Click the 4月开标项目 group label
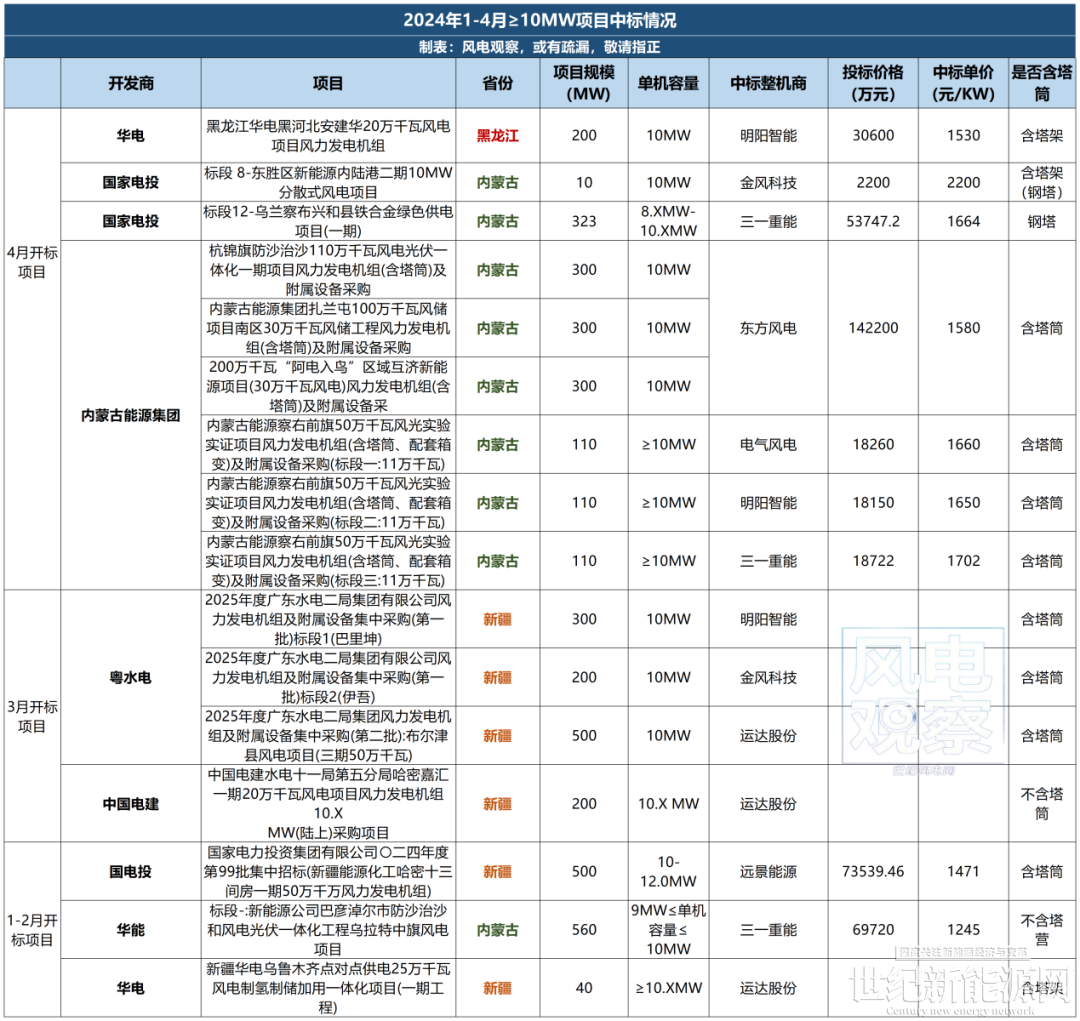The height and width of the screenshot is (1021, 1080). (x=32, y=262)
